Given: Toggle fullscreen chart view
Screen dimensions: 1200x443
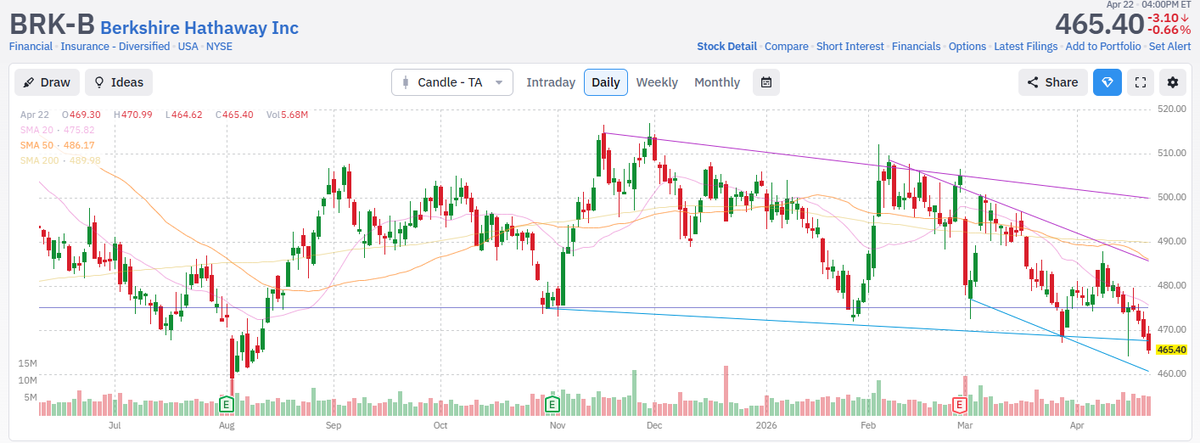Looking at the screenshot, I should [x=1139, y=82].
